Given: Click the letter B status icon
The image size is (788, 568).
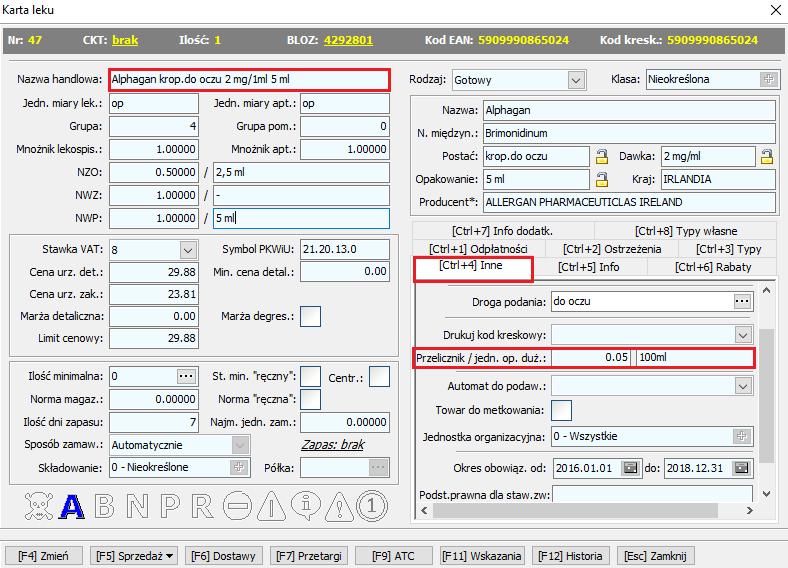Looking at the screenshot, I should [x=105, y=506].
